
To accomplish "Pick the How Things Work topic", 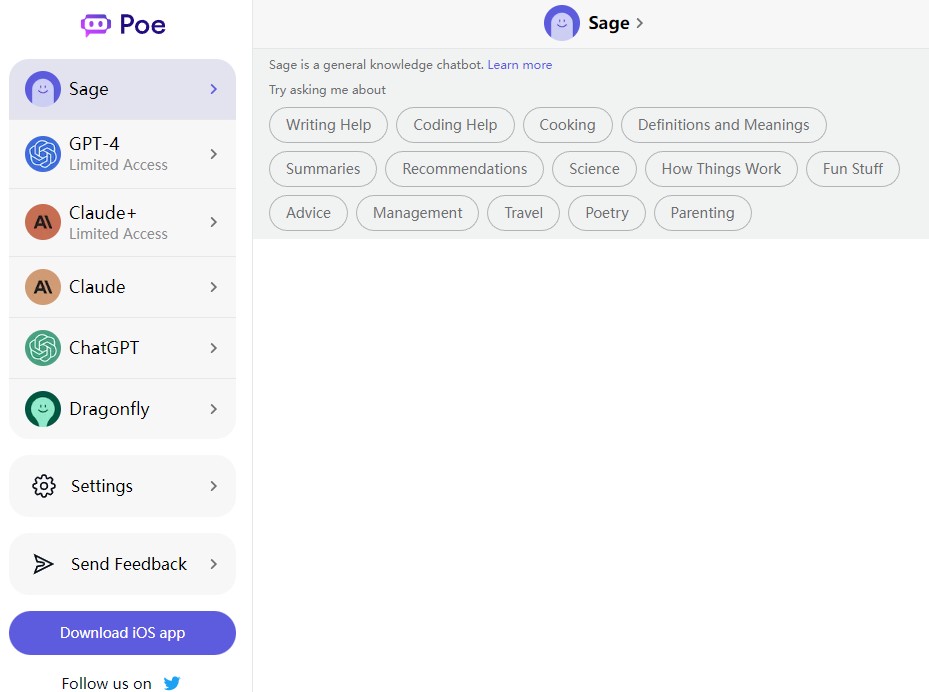I will pos(721,169).
